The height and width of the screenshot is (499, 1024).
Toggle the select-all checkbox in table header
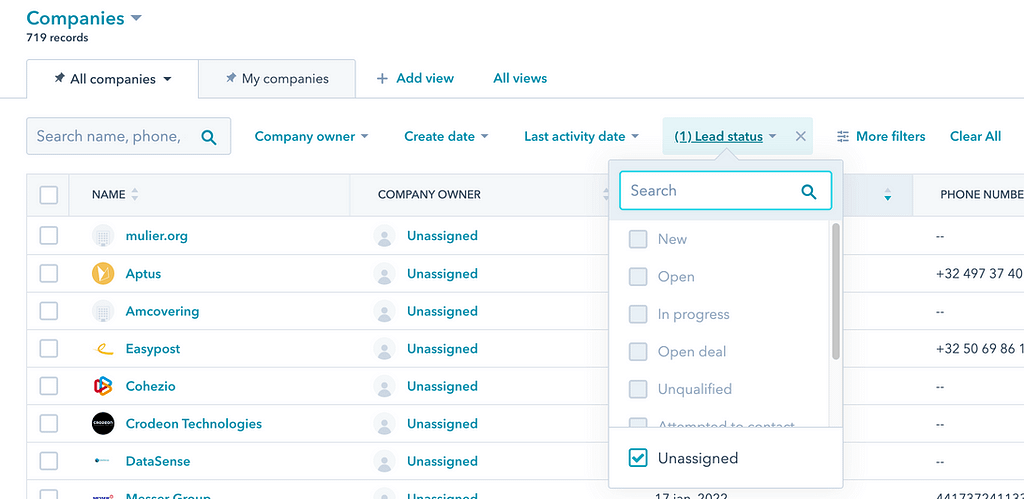(48, 195)
